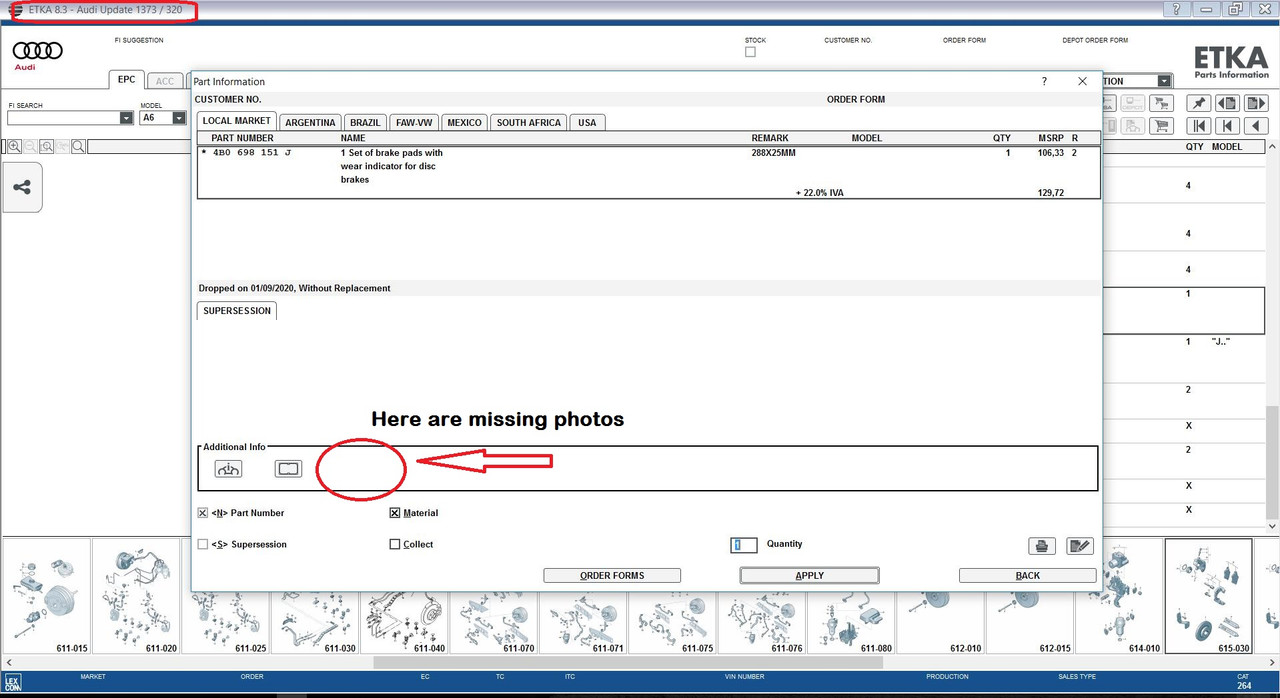The width and height of the screenshot is (1280, 698).
Task: Click the Quantity input field
Action: coord(744,544)
